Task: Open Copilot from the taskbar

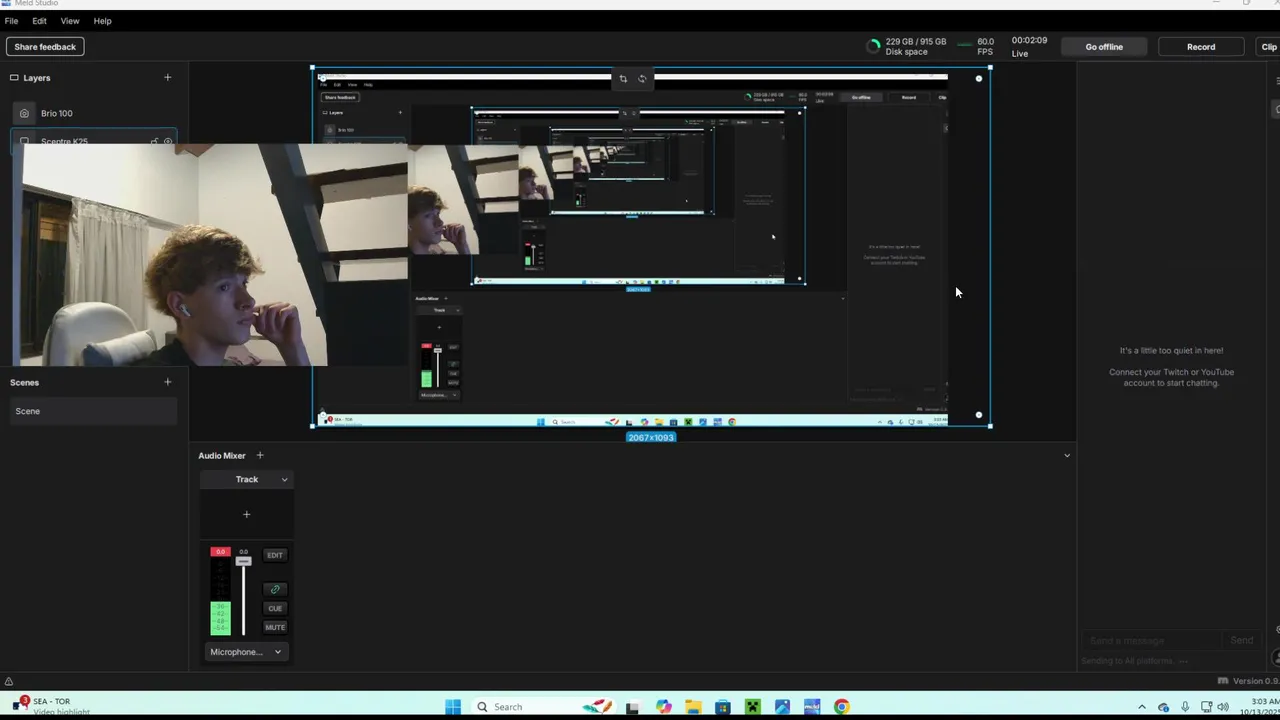Action: pos(663,707)
